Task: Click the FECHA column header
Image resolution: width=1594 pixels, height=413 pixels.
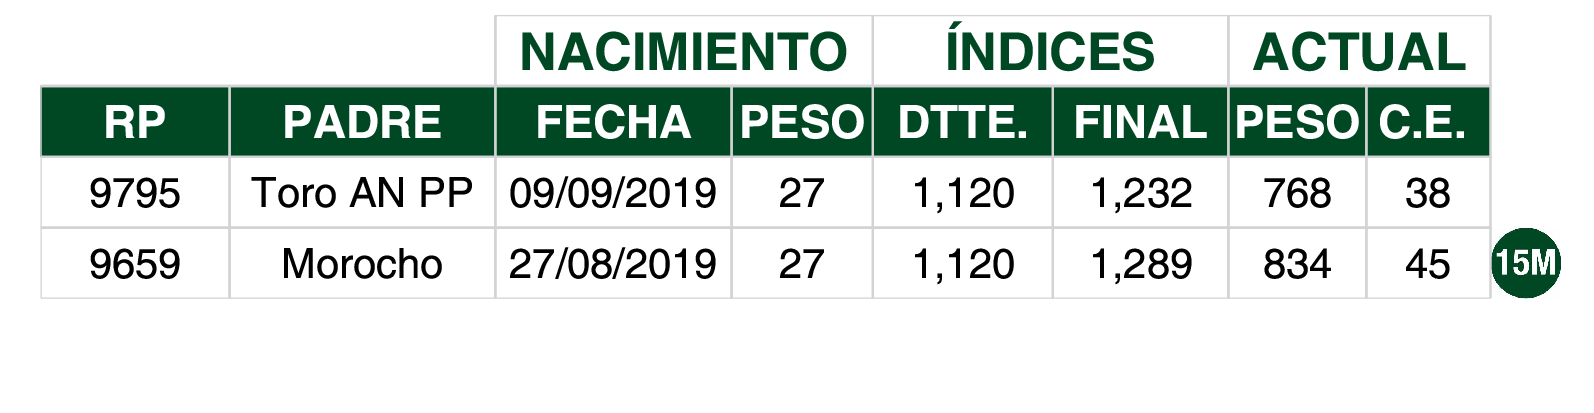Action: click(x=613, y=122)
